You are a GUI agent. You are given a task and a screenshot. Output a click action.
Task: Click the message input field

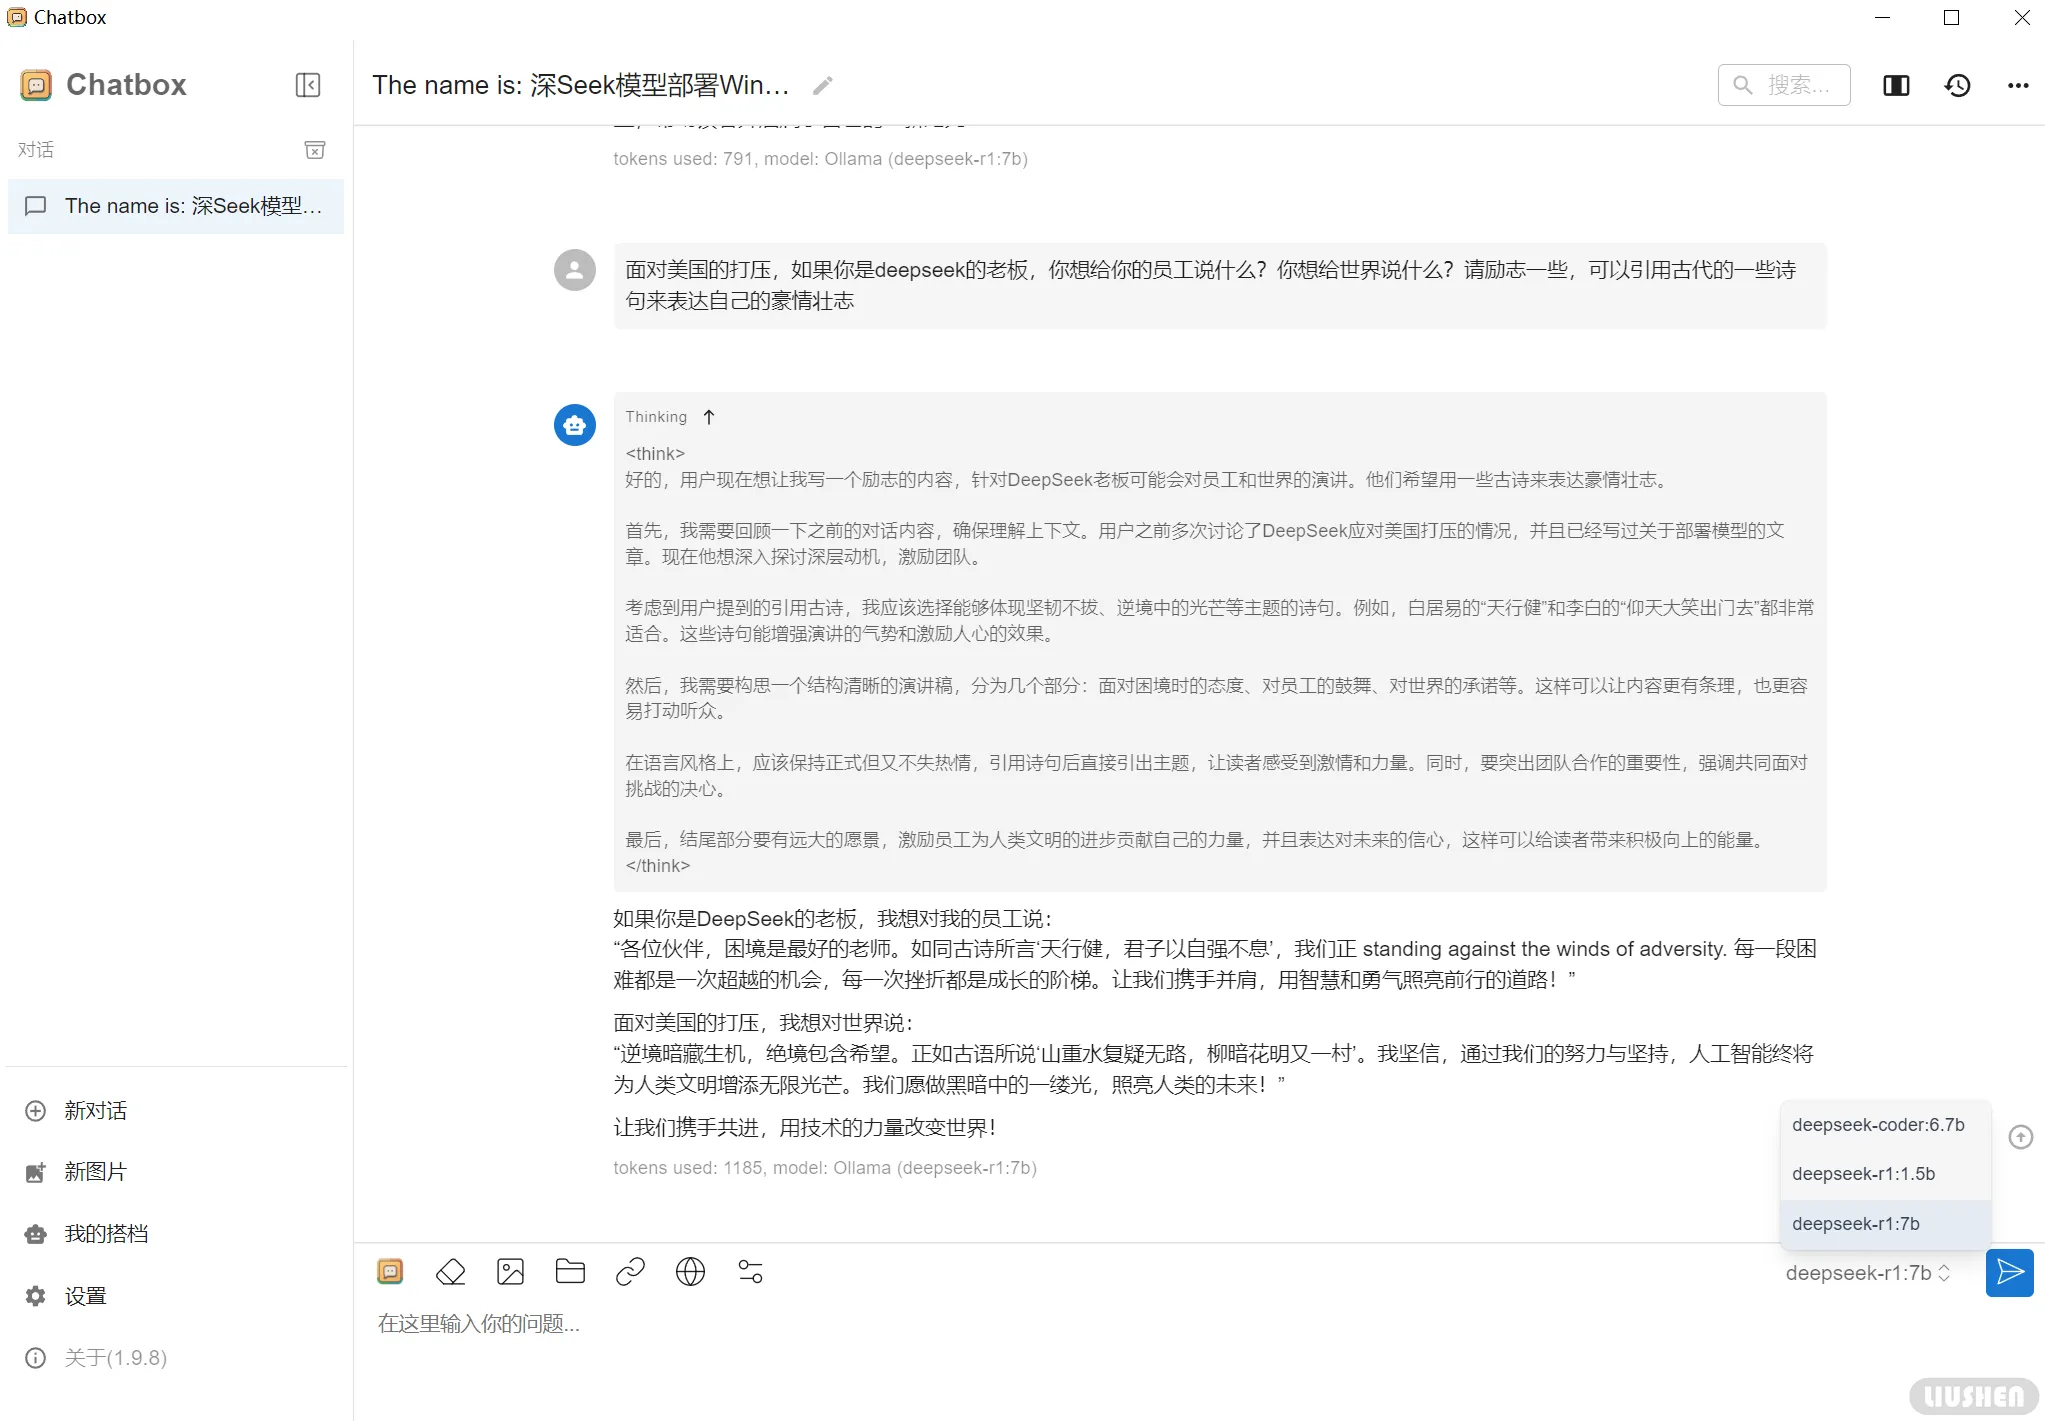pyautogui.click(x=900, y=1323)
